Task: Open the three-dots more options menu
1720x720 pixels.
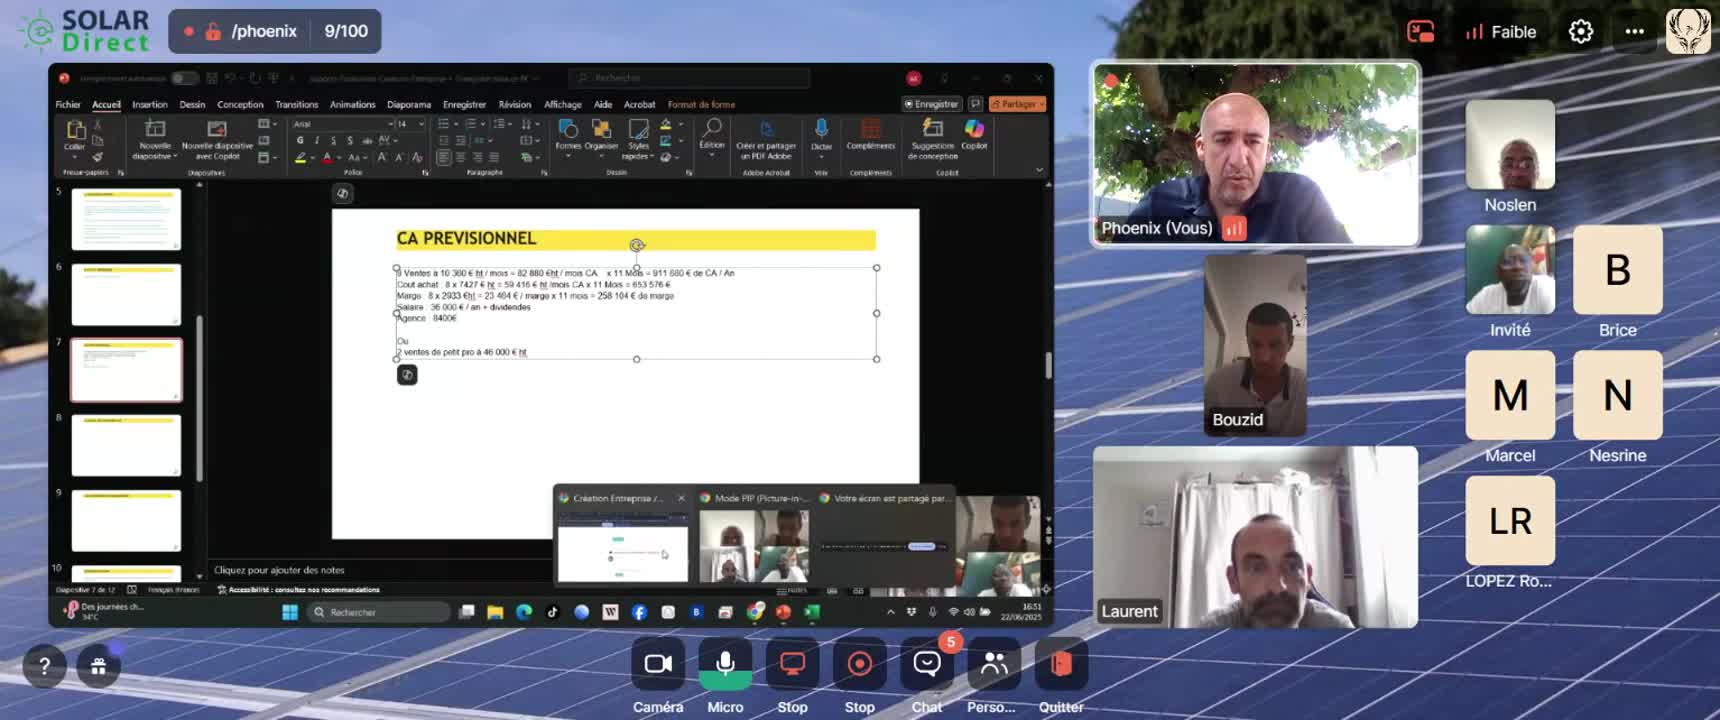Action: coord(1635,32)
